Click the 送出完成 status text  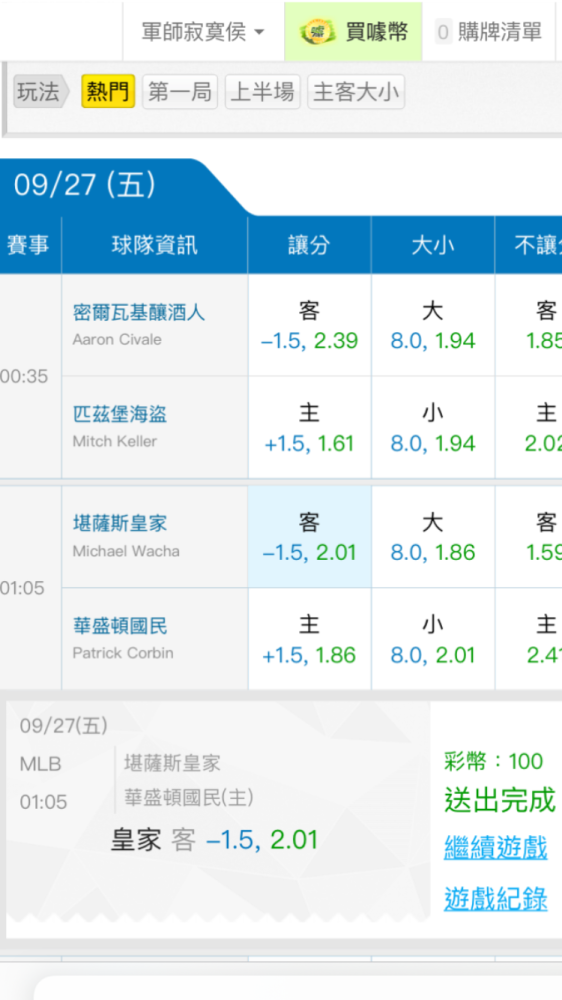click(x=500, y=800)
